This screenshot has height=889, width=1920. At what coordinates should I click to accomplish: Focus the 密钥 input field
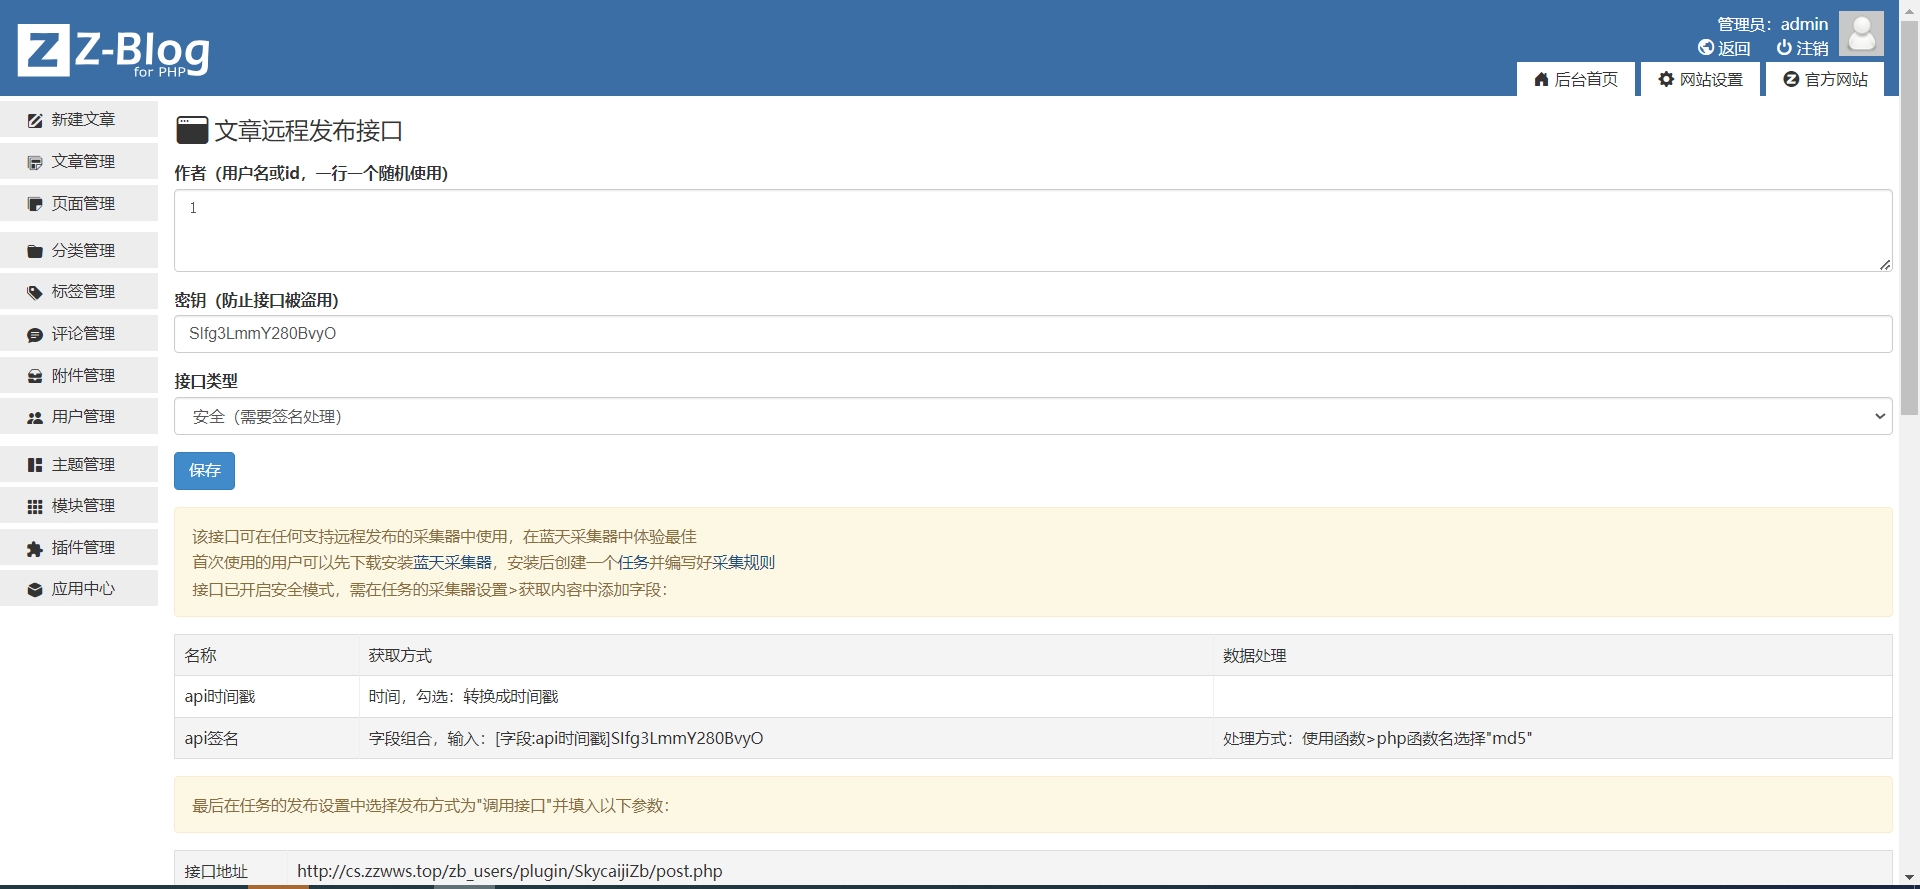click(1032, 334)
